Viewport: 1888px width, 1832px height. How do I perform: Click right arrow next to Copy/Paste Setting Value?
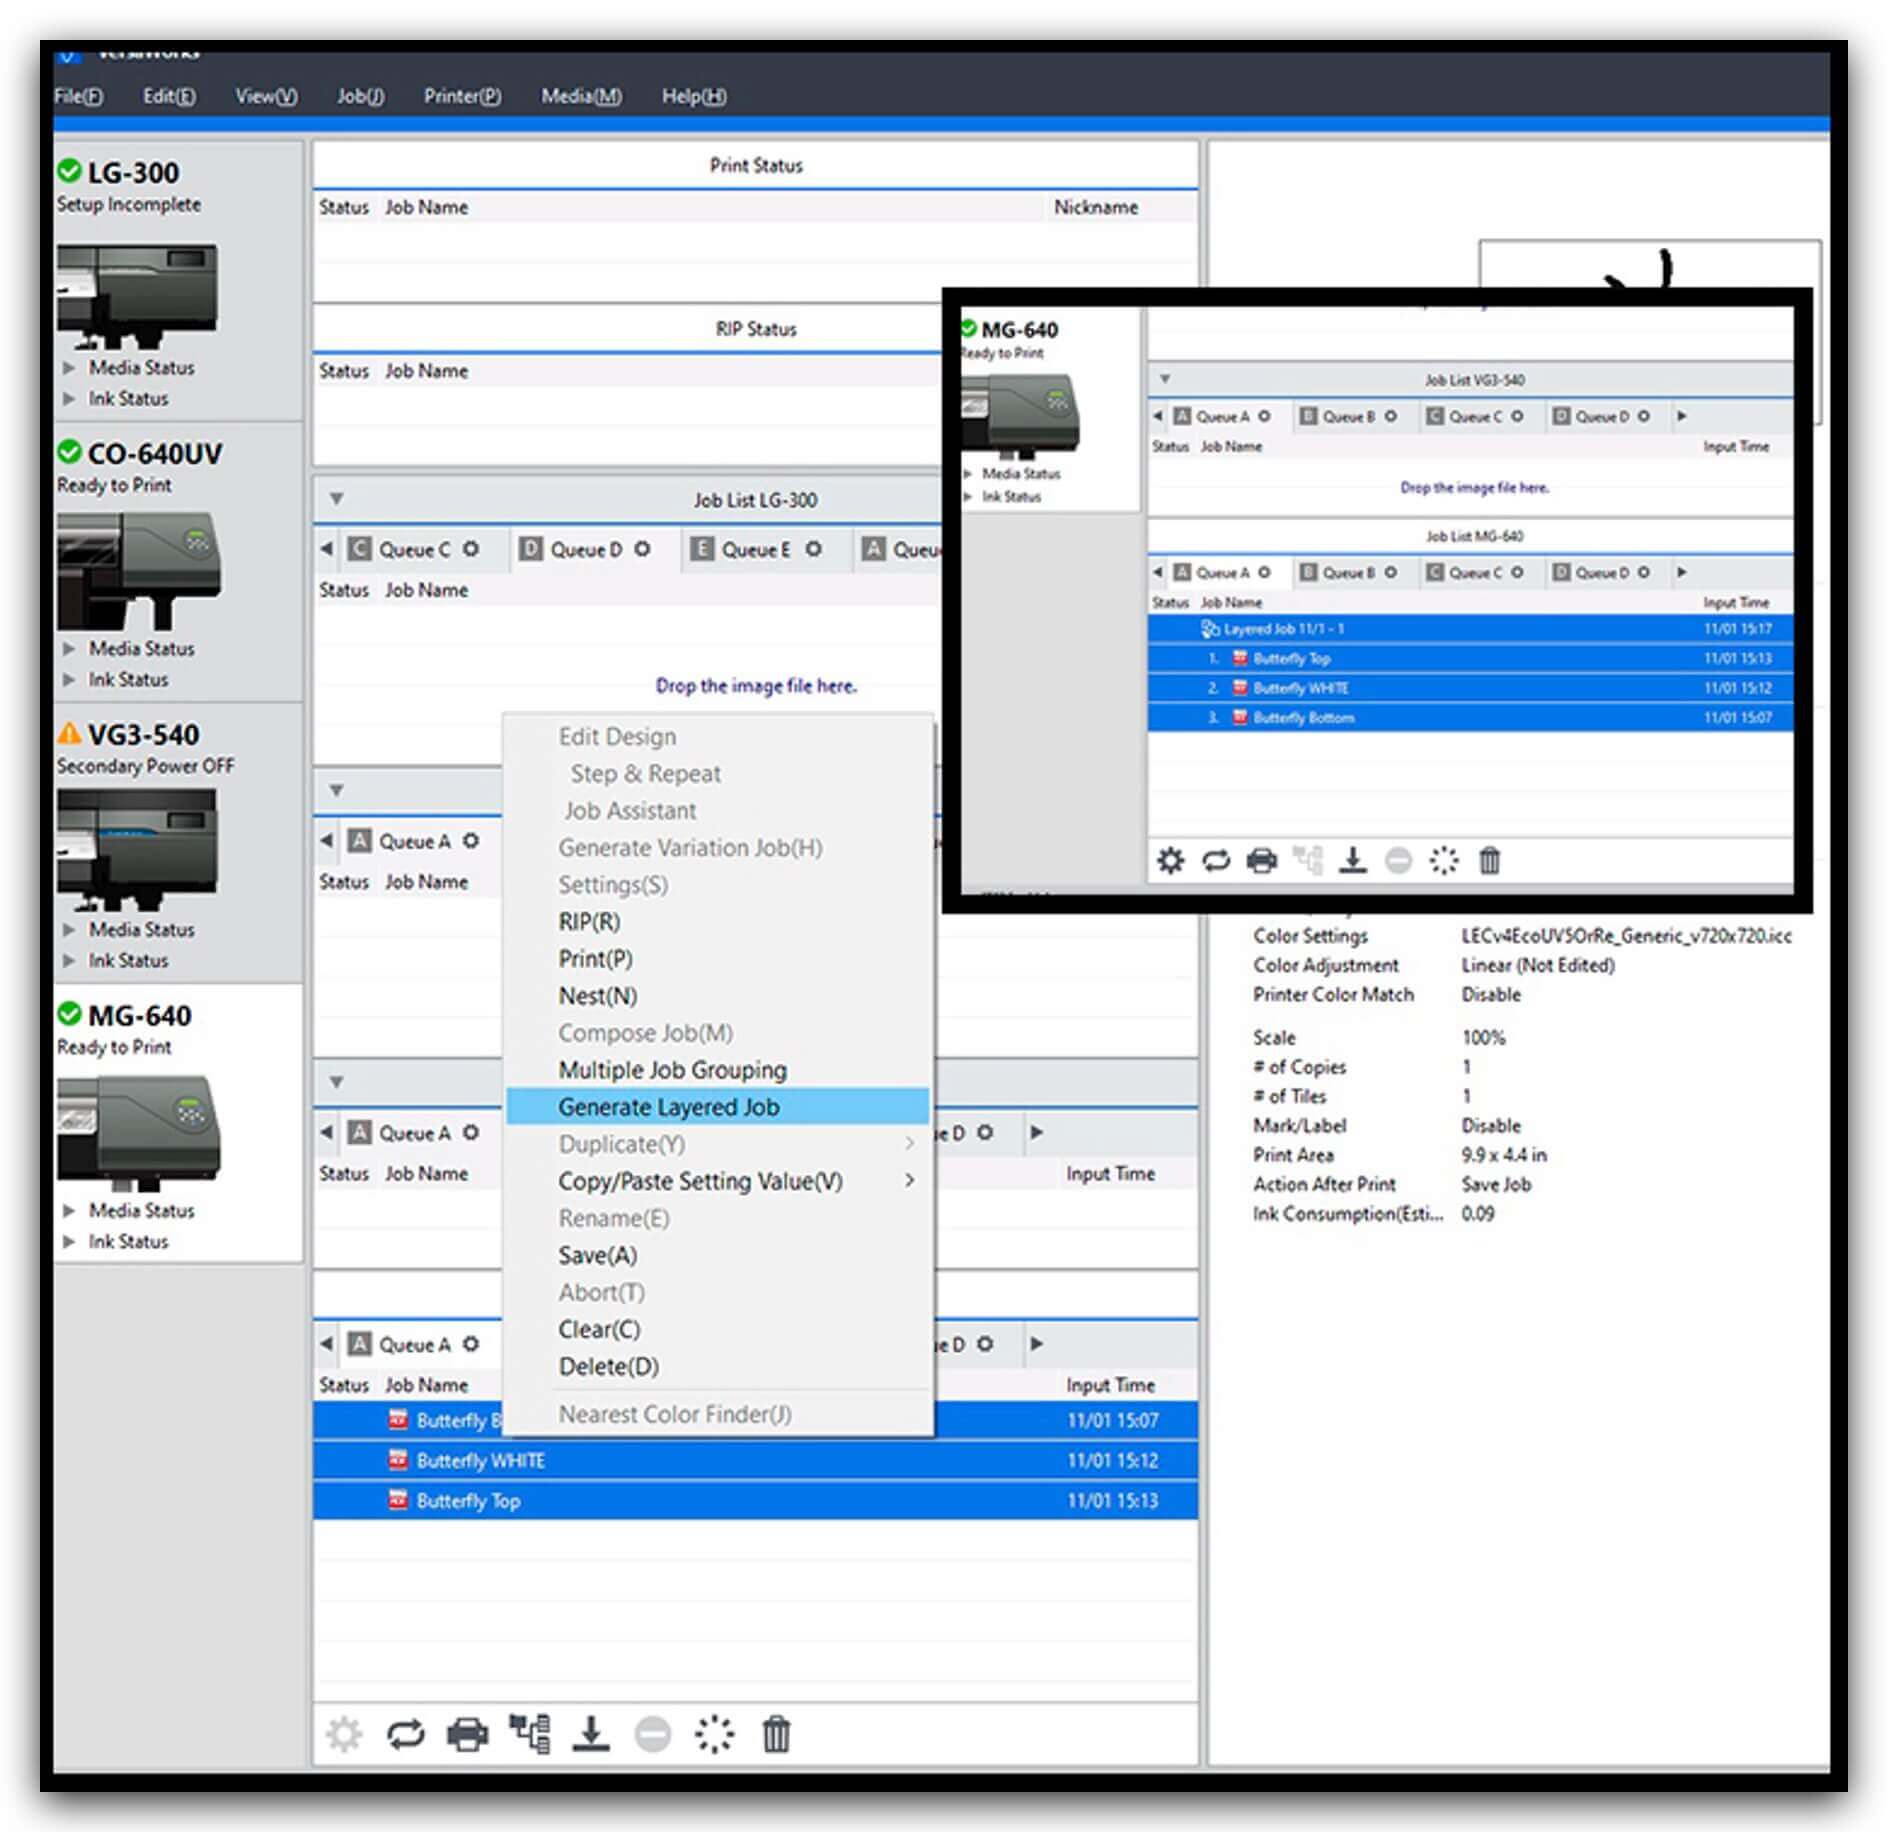[909, 1181]
